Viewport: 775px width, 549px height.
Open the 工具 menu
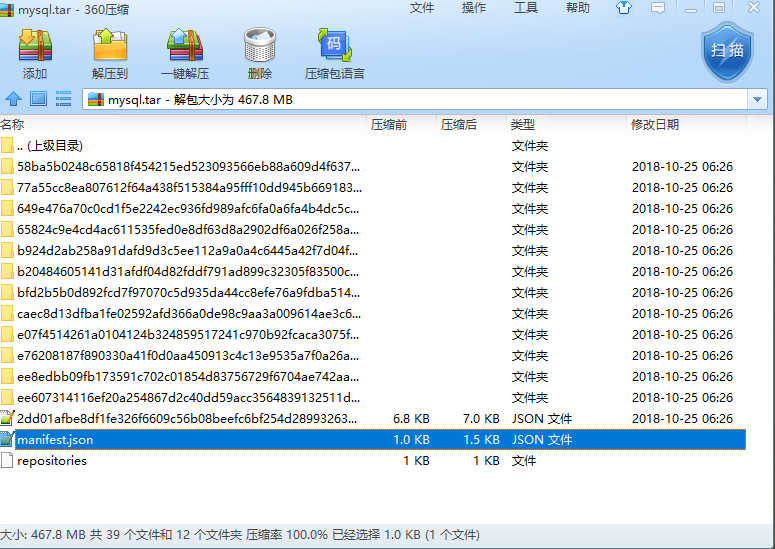(x=525, y=8)
